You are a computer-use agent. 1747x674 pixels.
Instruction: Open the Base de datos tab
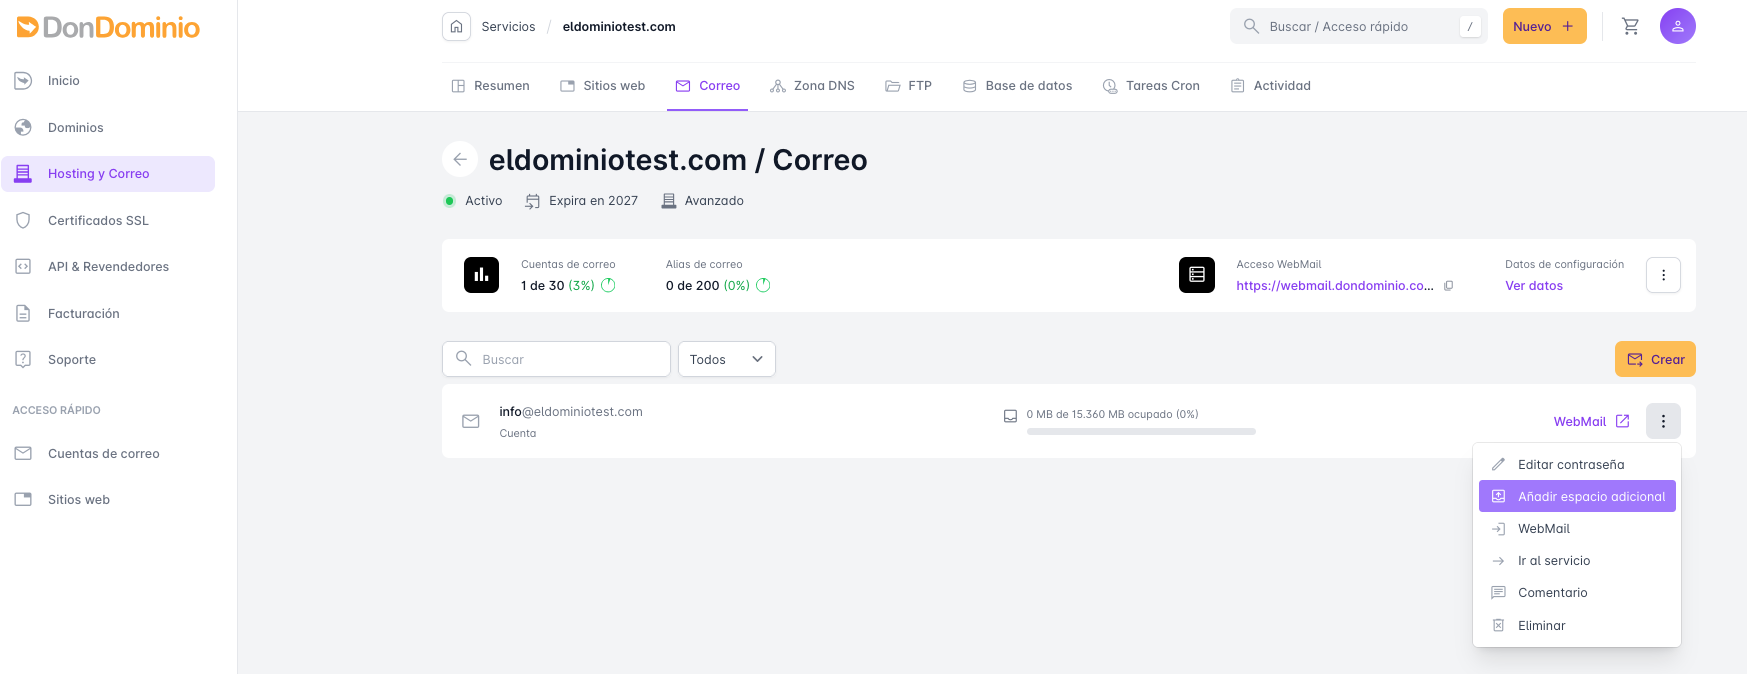(1017, 86)
